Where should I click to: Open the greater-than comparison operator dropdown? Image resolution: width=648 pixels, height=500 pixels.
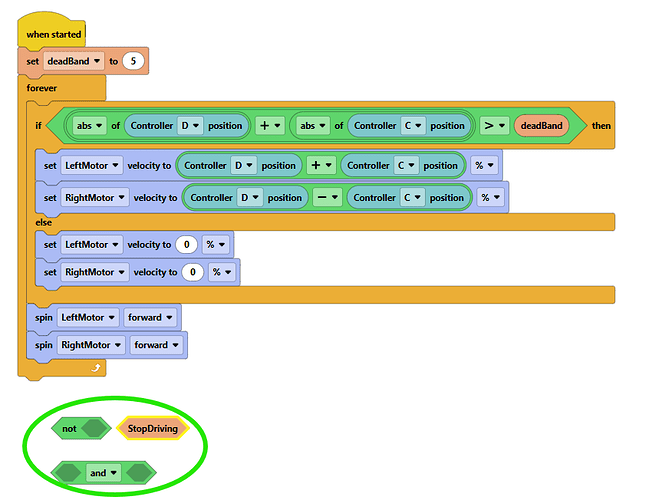(x=494, y=125)
